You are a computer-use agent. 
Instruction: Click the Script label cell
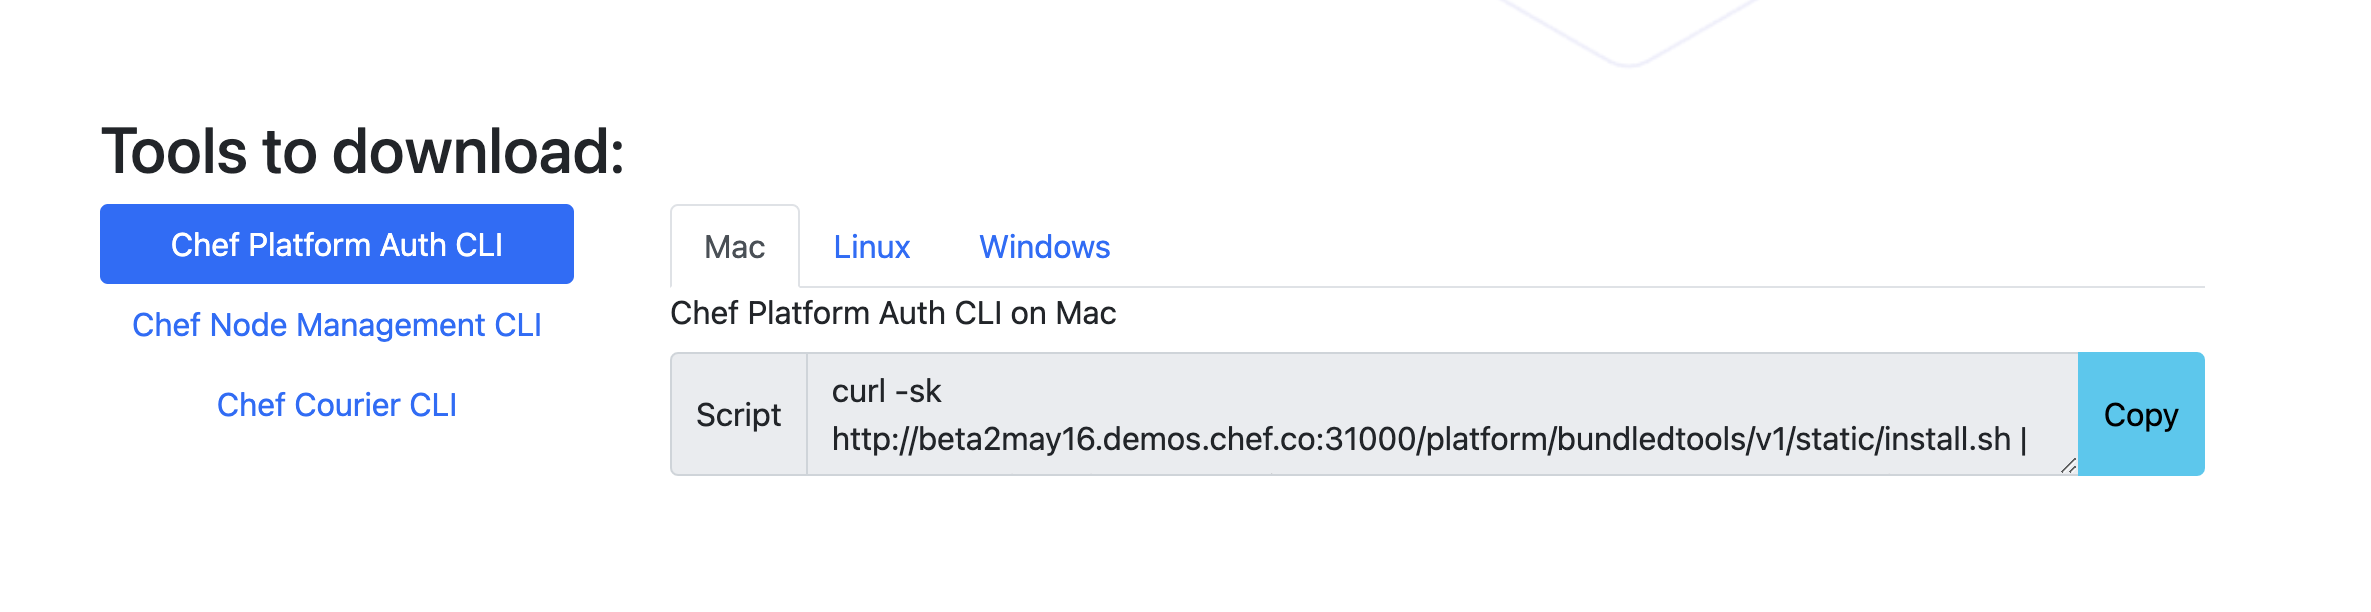pos(738,414)
